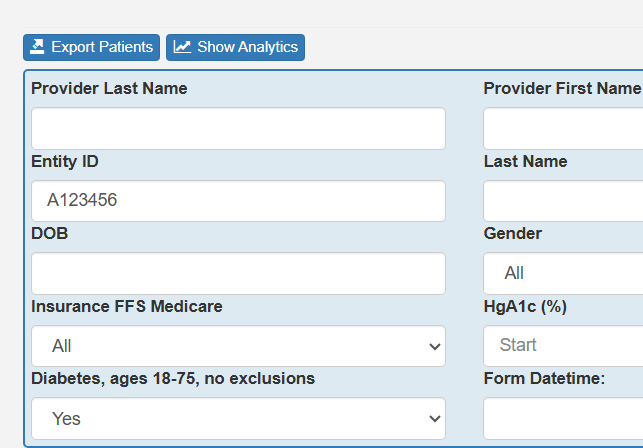The height and width of the screenshot is (448, 643).
Task: Click the patient Last Name input box
Action: pos(563,201)
